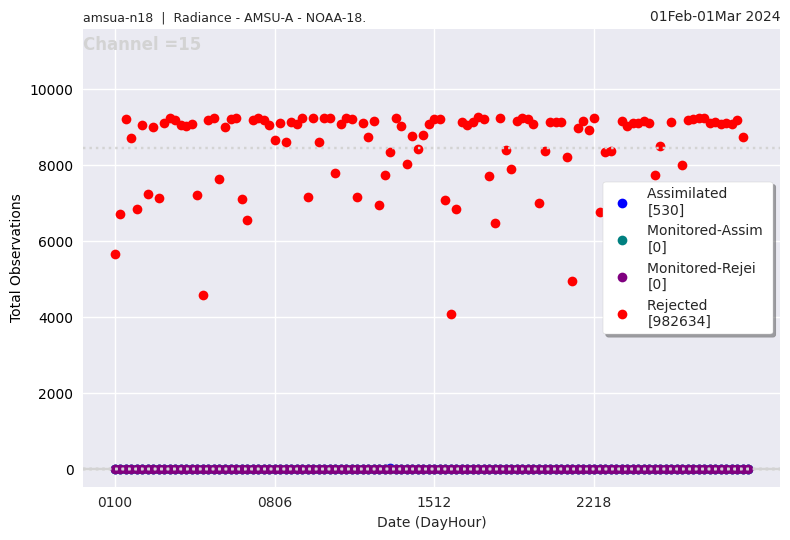
Task: Select the Assimilated [530] legend label
Action: click(x=687, y=202)
